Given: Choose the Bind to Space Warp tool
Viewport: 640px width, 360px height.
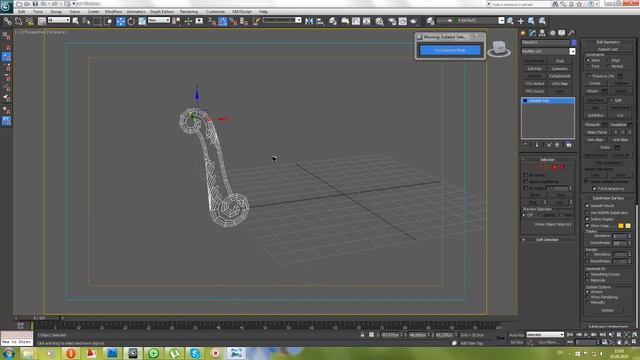Looking at the screenshot, I should (x=29, y=21).
